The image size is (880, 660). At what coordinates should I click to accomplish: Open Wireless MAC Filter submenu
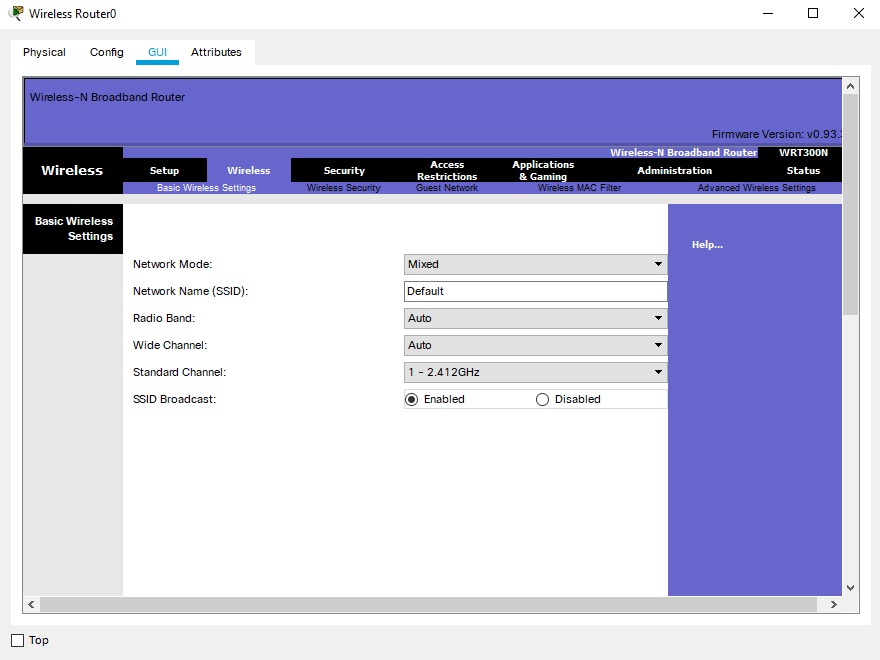click(579, 188)
